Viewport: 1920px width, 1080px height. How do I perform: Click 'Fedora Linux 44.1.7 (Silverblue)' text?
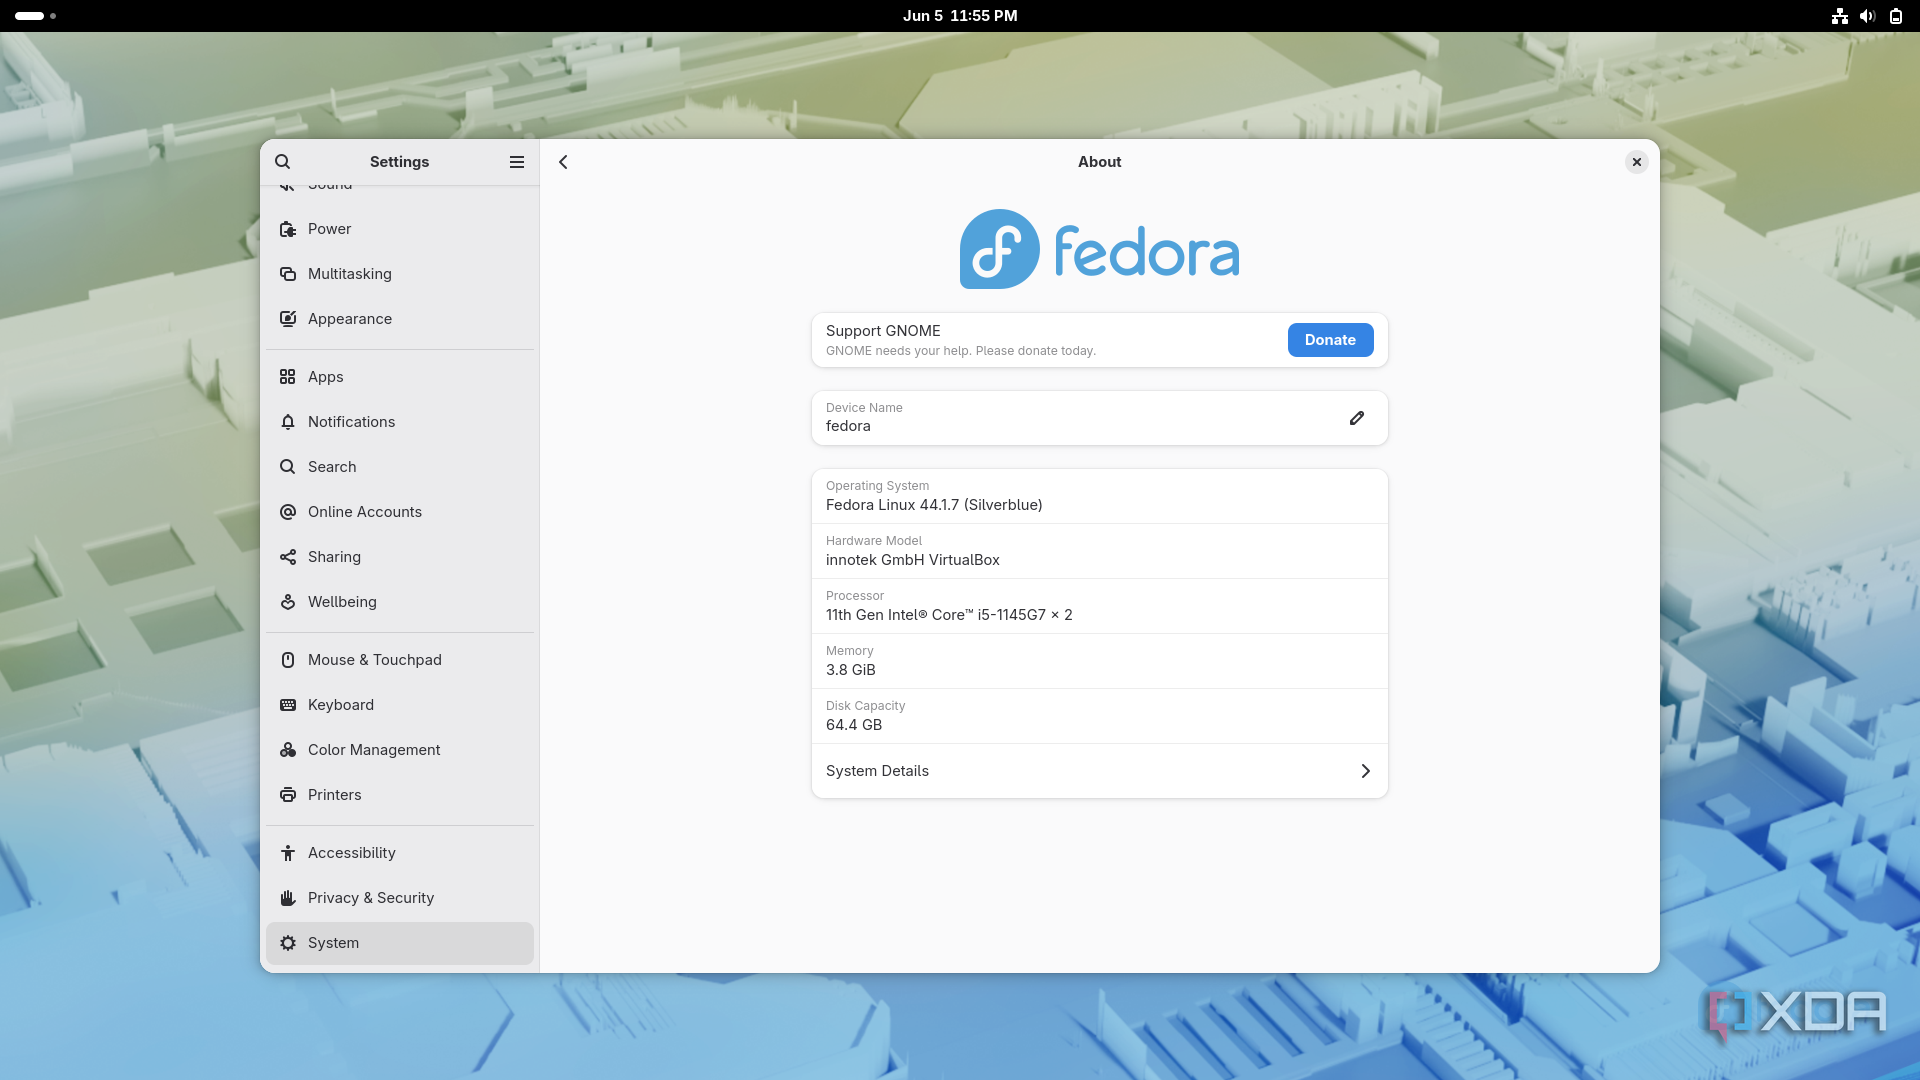pos(934,505)
